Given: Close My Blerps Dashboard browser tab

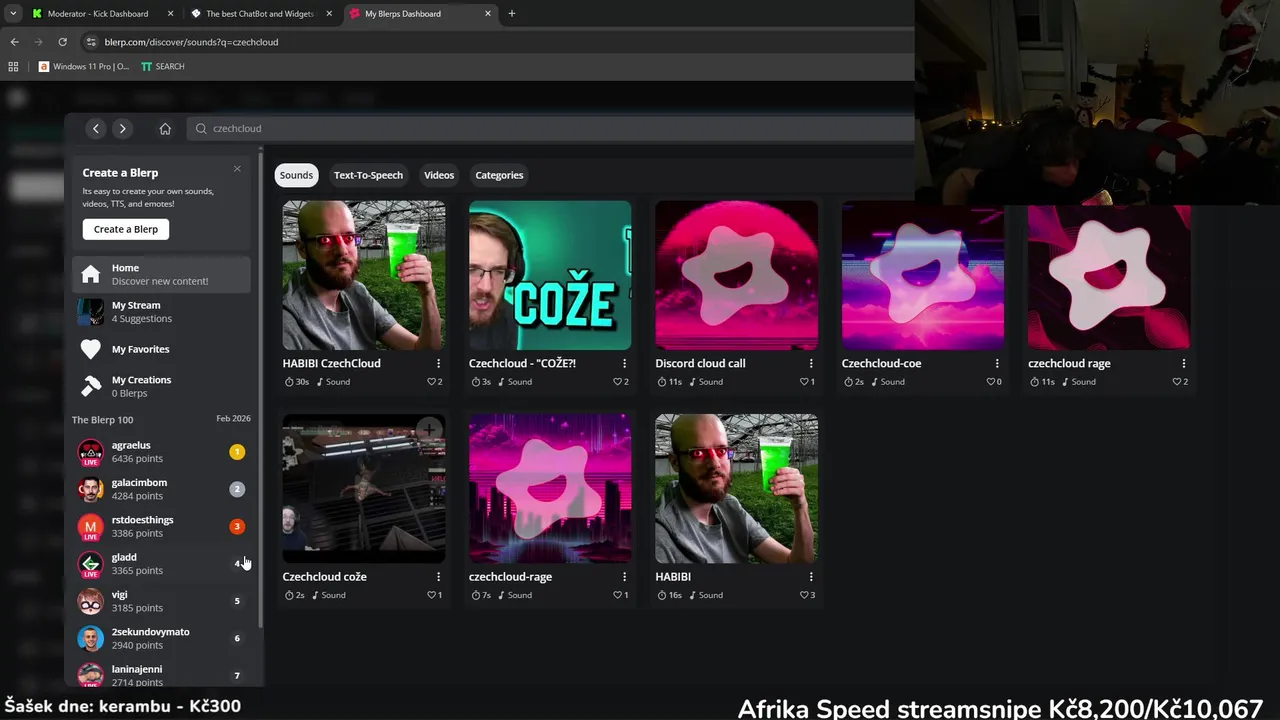Looking at the screenshot, I should (x=488, y=14).
